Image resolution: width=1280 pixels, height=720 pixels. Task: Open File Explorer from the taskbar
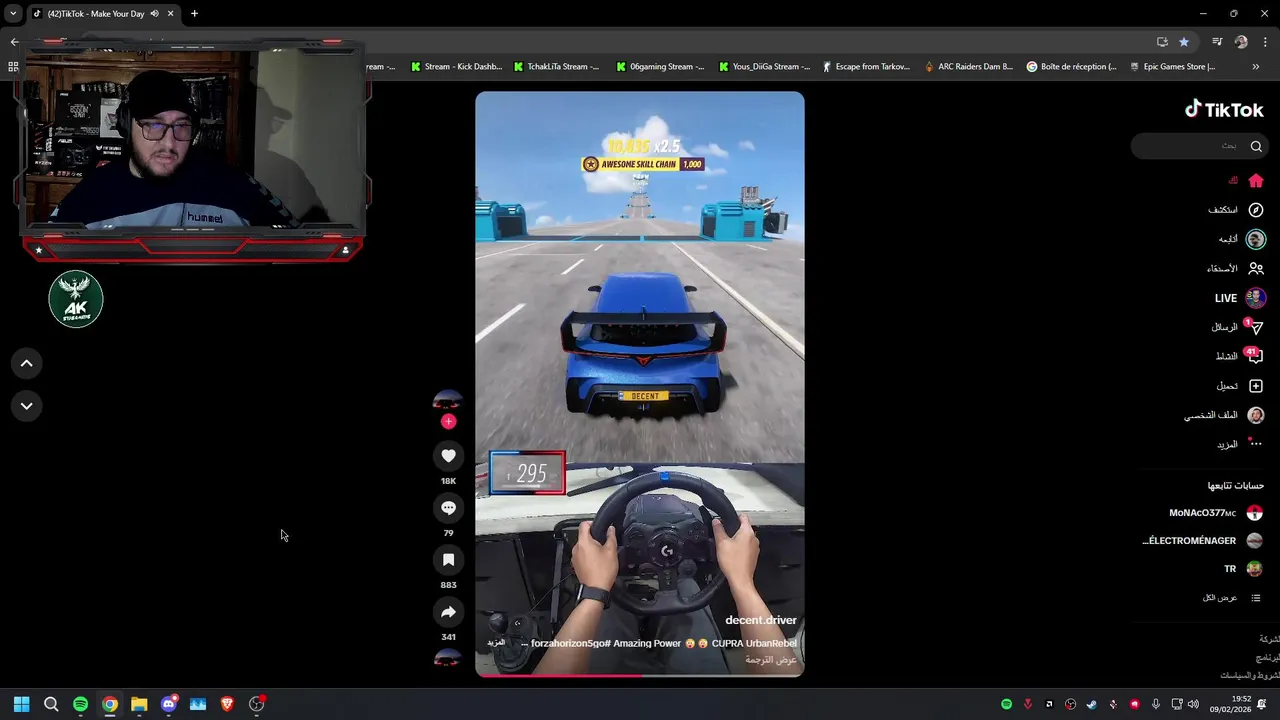[139, 704]
